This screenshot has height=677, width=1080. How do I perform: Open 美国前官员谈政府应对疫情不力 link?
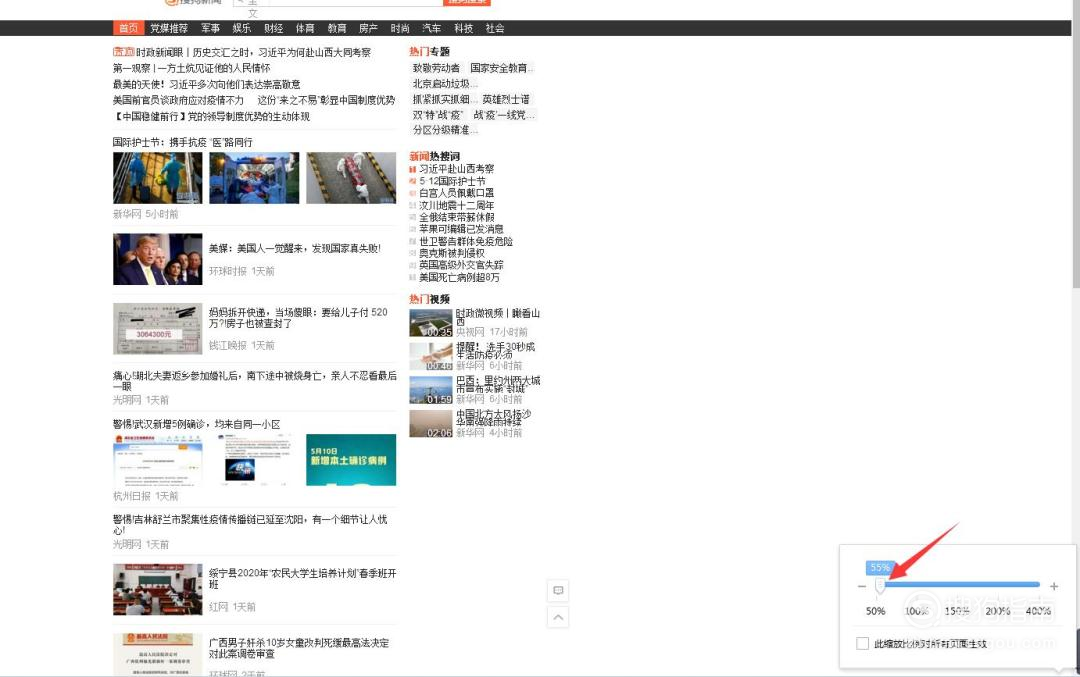[178, 100]
